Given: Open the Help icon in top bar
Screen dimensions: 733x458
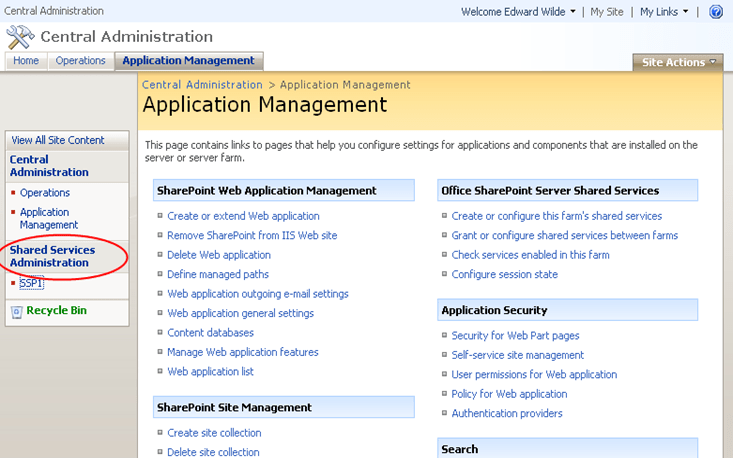Looking at the screenshot, I should click(716, 12).
